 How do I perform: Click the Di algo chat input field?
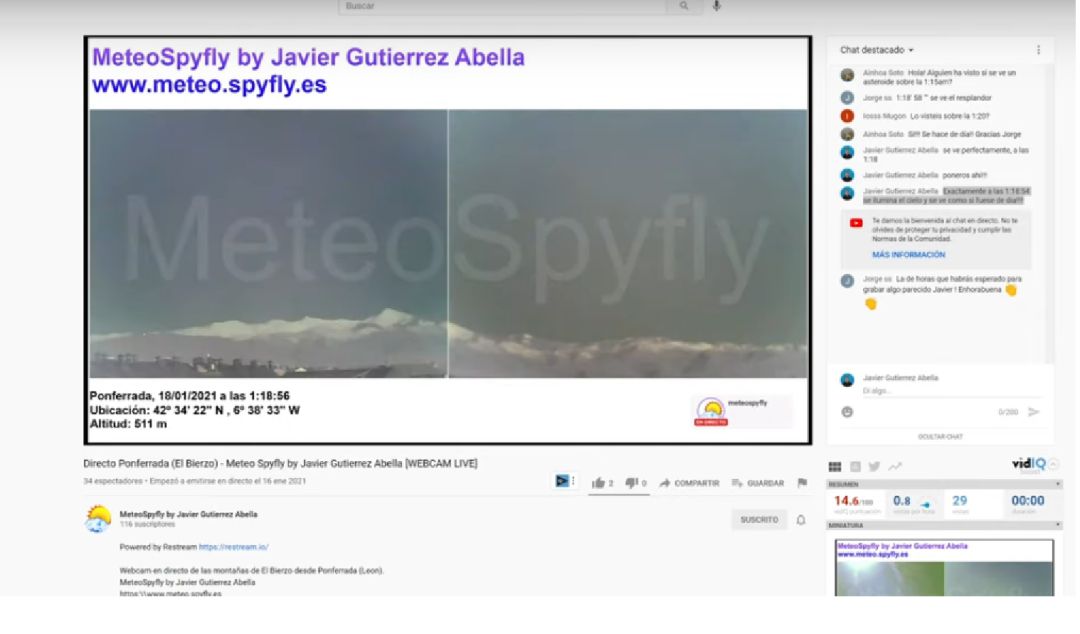tap(951, 391)
